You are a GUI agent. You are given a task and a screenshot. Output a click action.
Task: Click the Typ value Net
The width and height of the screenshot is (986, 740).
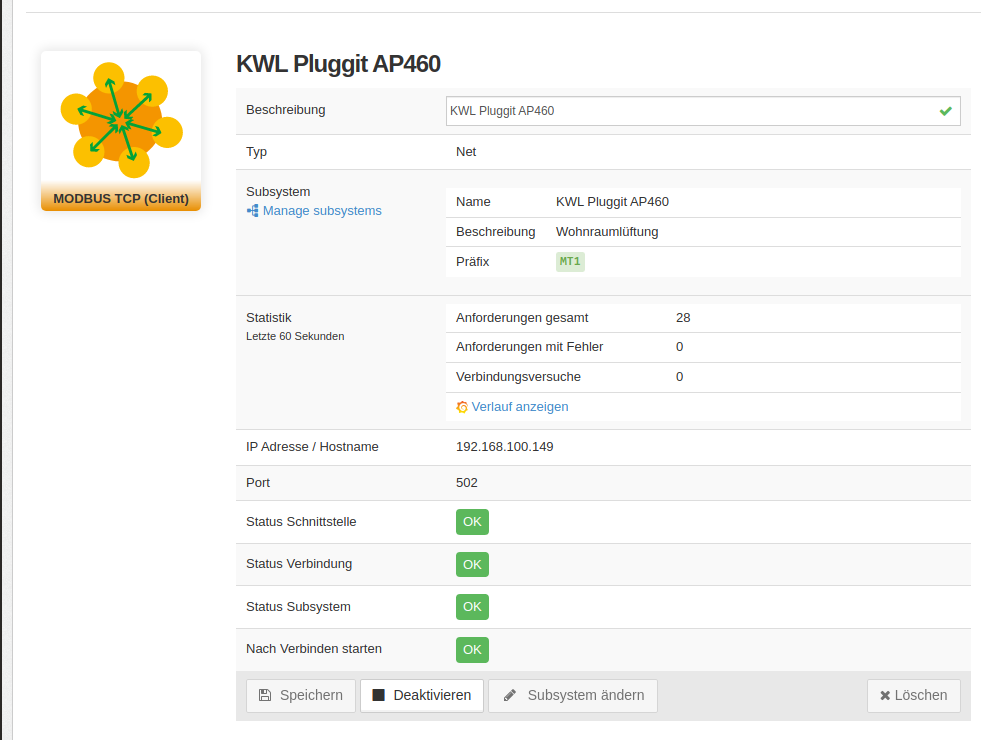click(466, 152)
